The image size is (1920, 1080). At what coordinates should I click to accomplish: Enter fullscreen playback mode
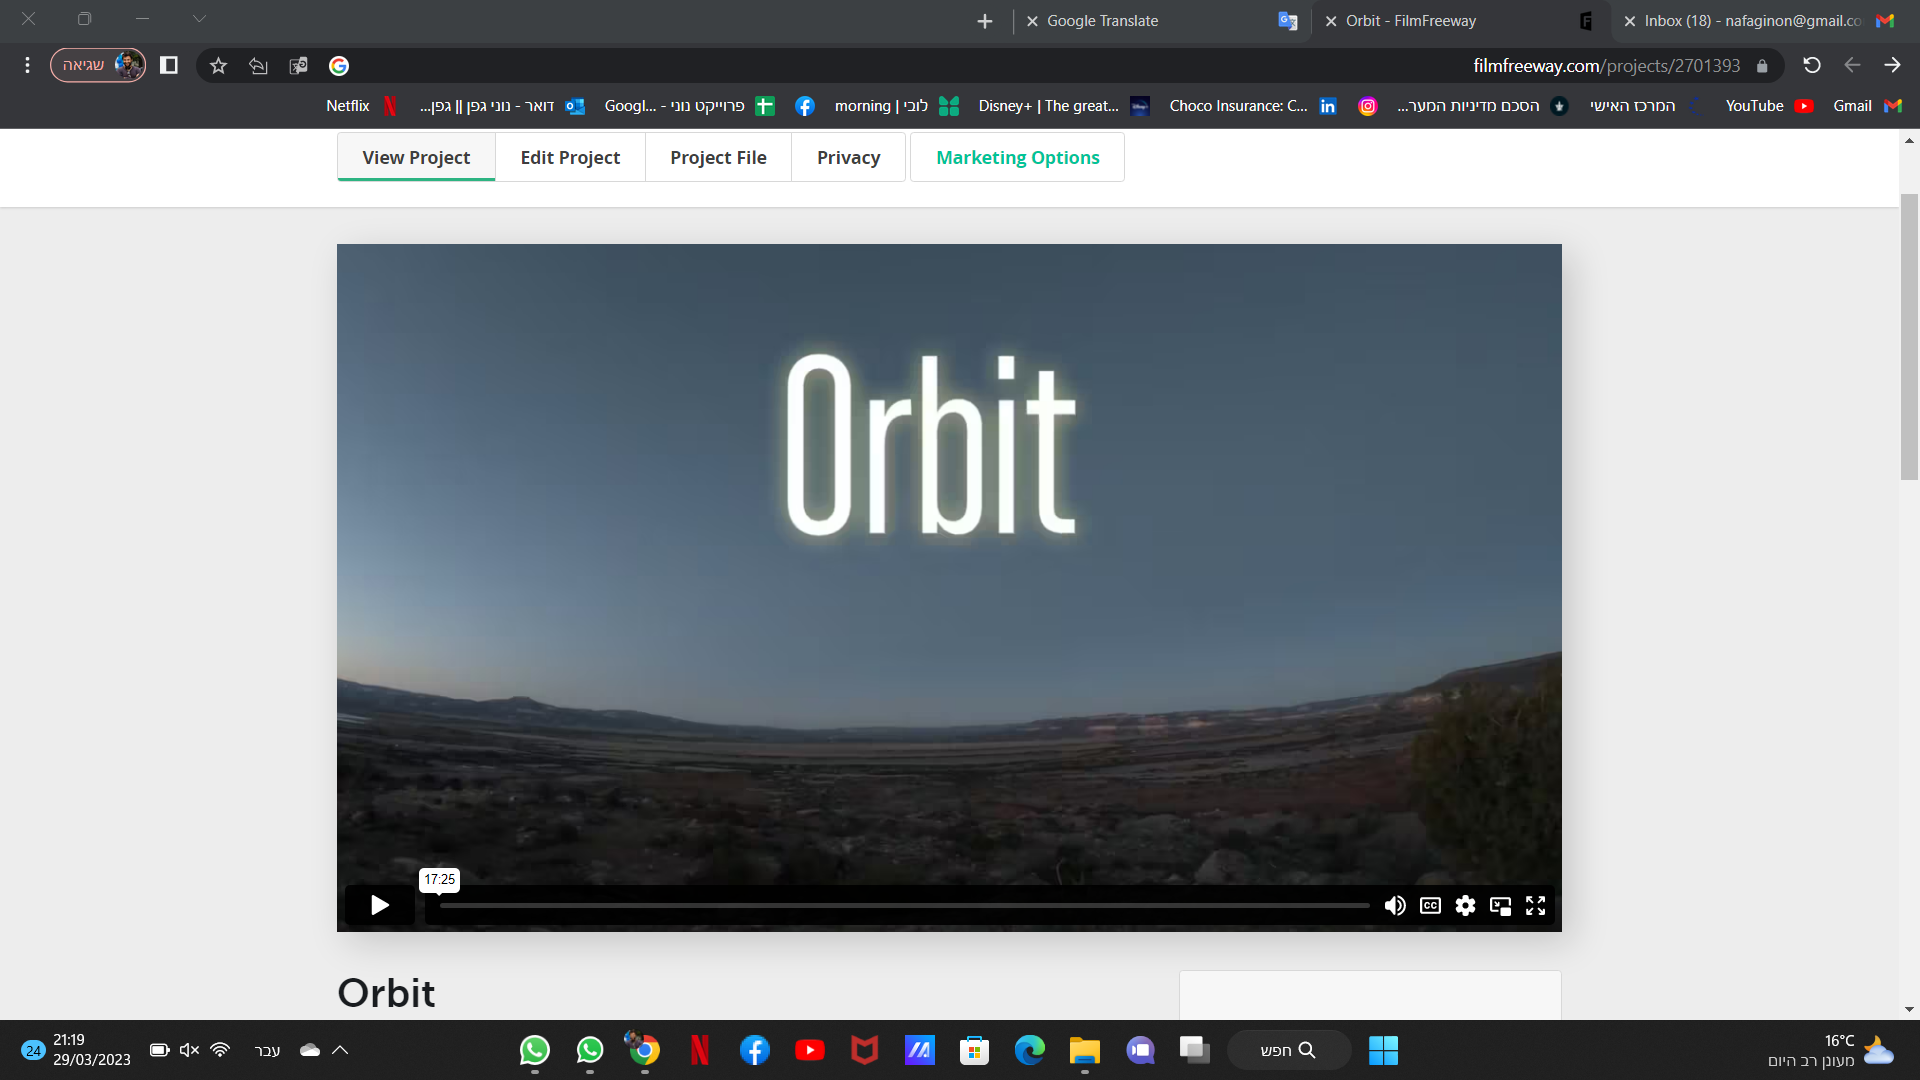click(1535, 905)
